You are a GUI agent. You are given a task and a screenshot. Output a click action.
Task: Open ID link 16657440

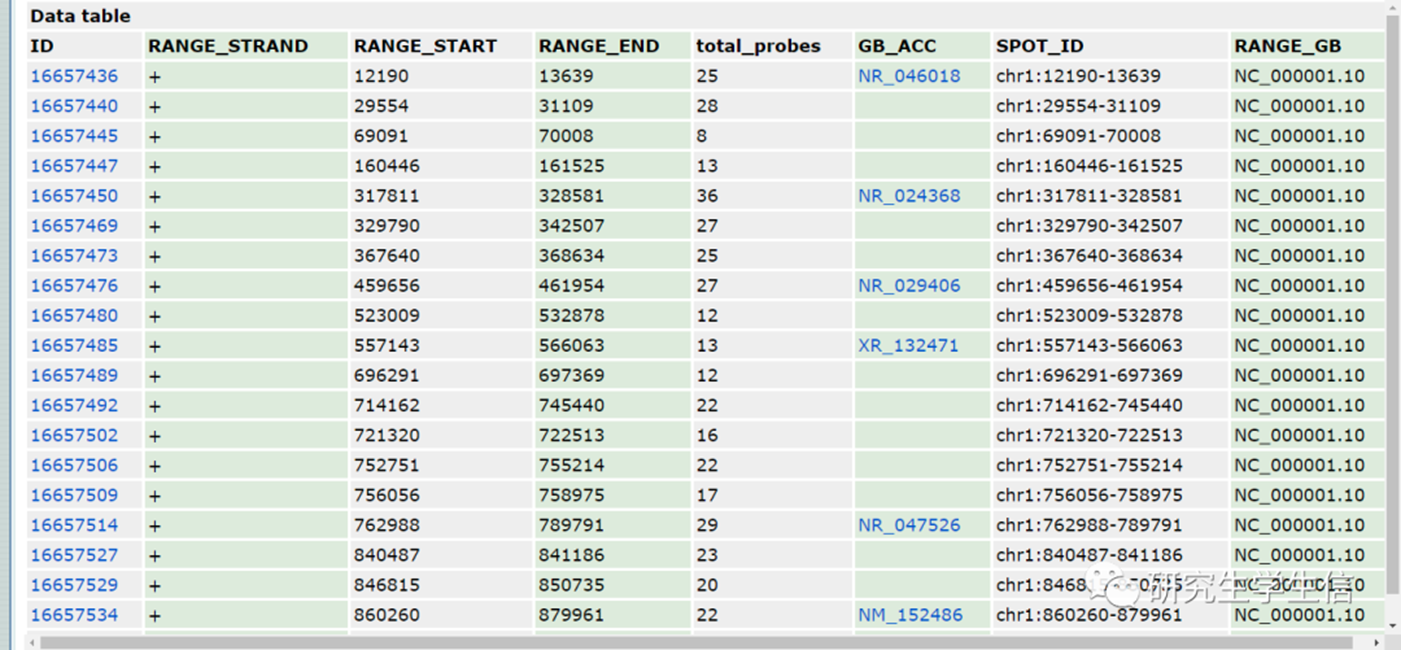74,106
